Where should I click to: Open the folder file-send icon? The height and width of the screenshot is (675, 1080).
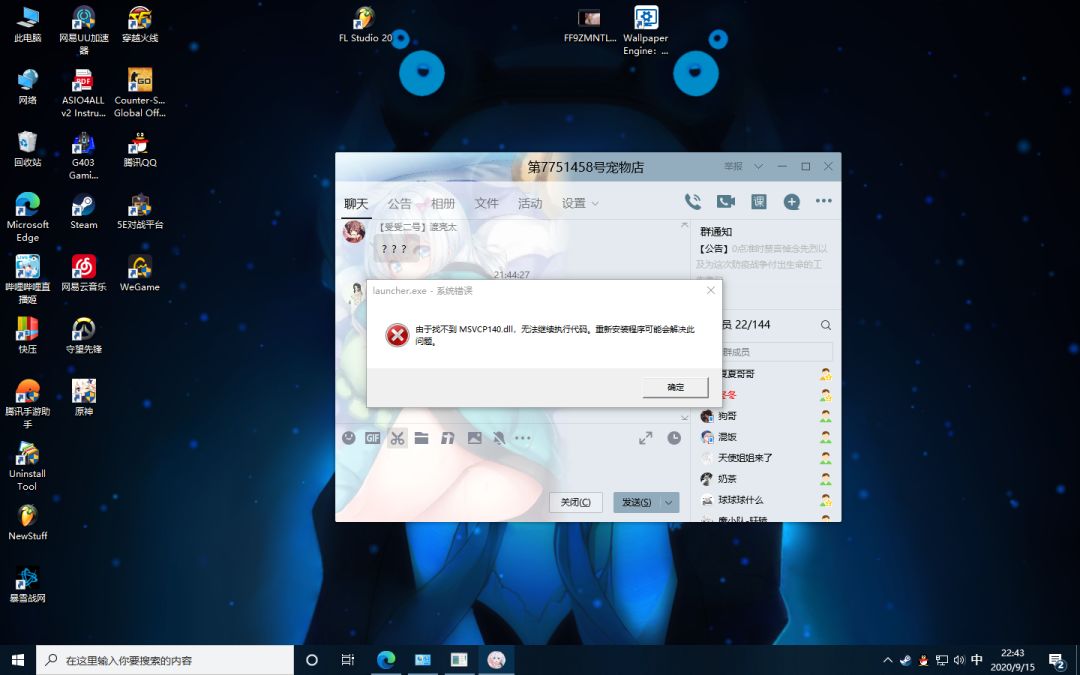point(422,438)
